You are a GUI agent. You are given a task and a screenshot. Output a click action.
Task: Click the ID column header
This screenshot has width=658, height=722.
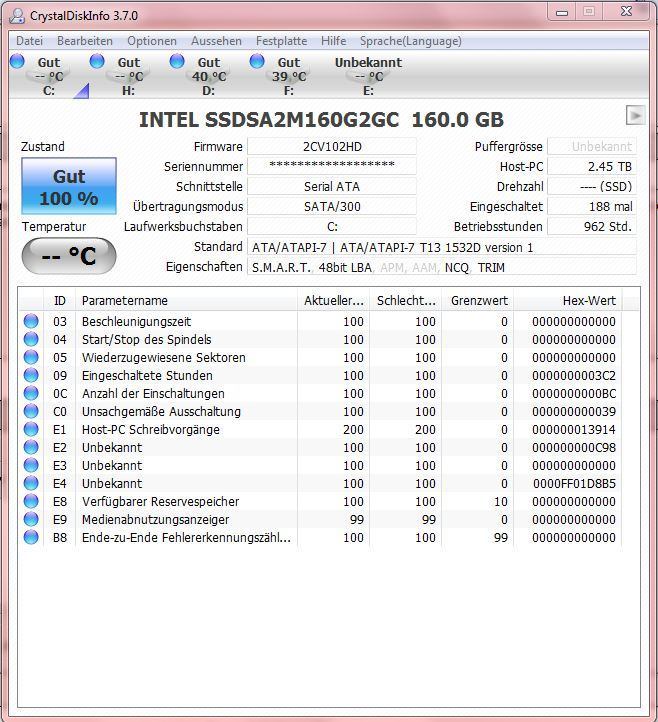pos(59,301)
